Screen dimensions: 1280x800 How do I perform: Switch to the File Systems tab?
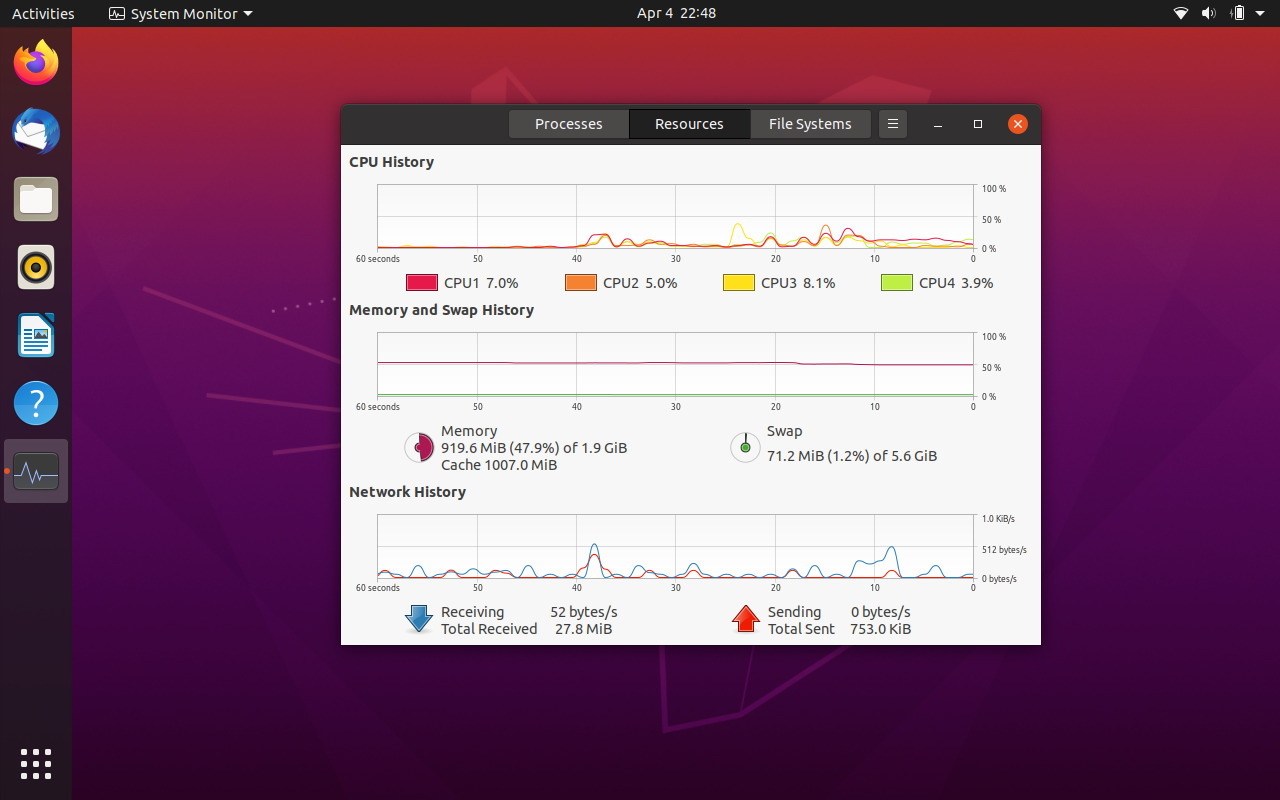tap(810, 123)
